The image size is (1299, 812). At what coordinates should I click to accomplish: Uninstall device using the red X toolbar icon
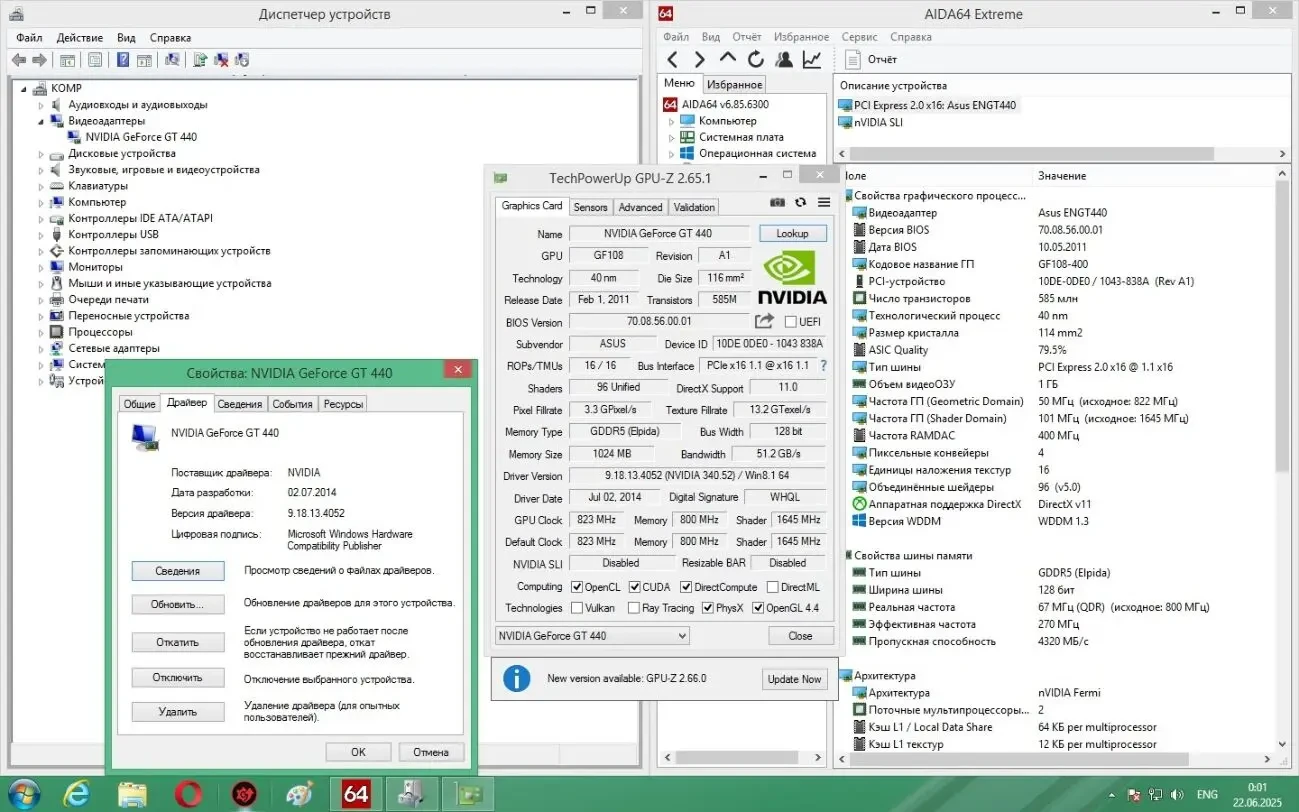pyautogui.click(x=221, y=60)
